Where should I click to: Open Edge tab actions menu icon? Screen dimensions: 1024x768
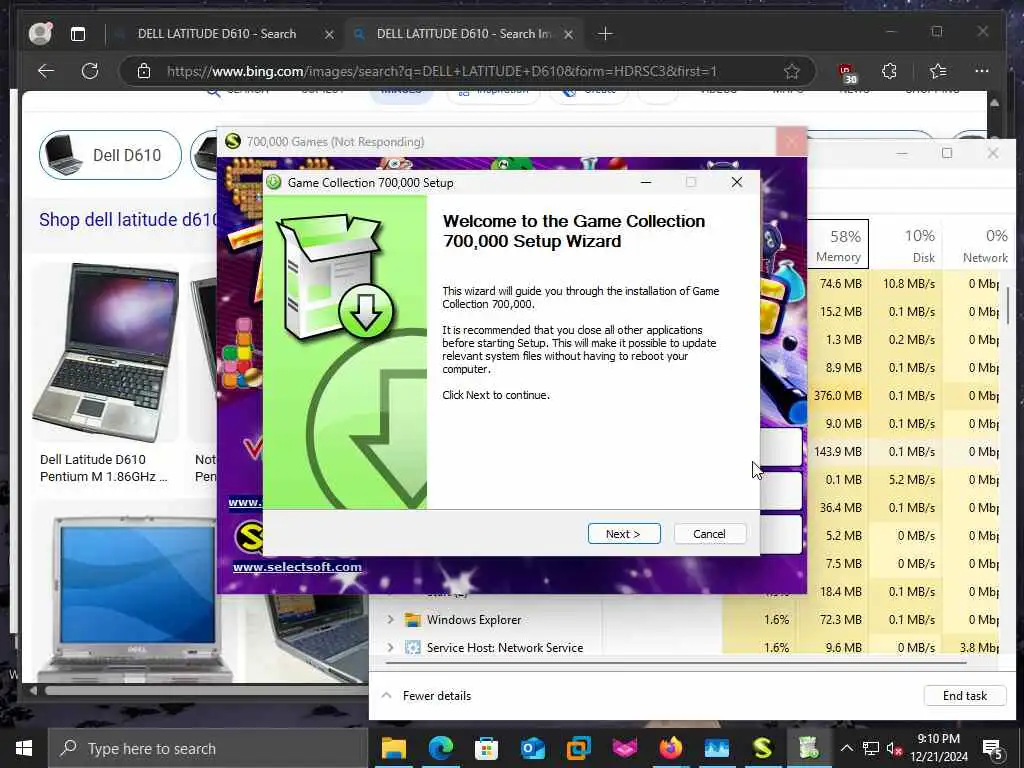point(78,34)
